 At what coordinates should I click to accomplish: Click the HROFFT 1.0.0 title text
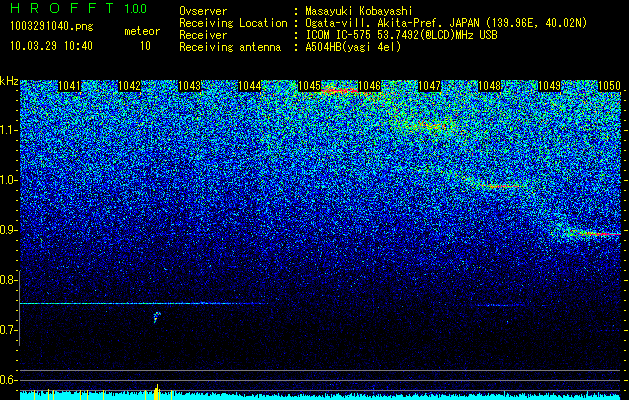pos(79,8)
